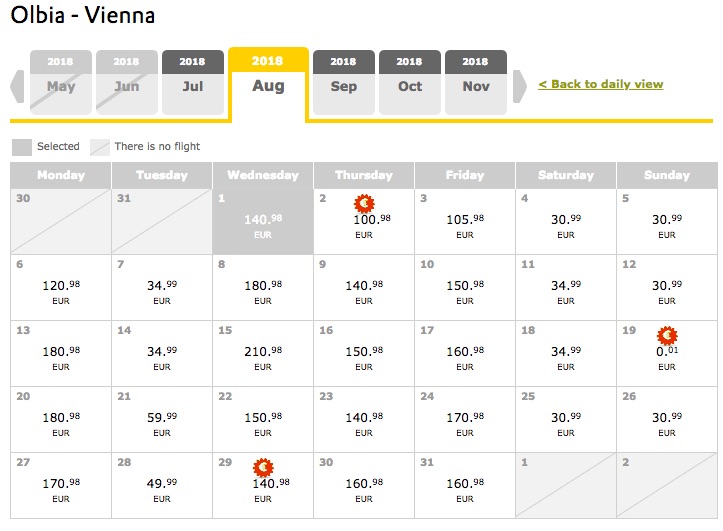Switch to the Sep 2018 tab
This screenshot has height=531, width=723.
344,82
